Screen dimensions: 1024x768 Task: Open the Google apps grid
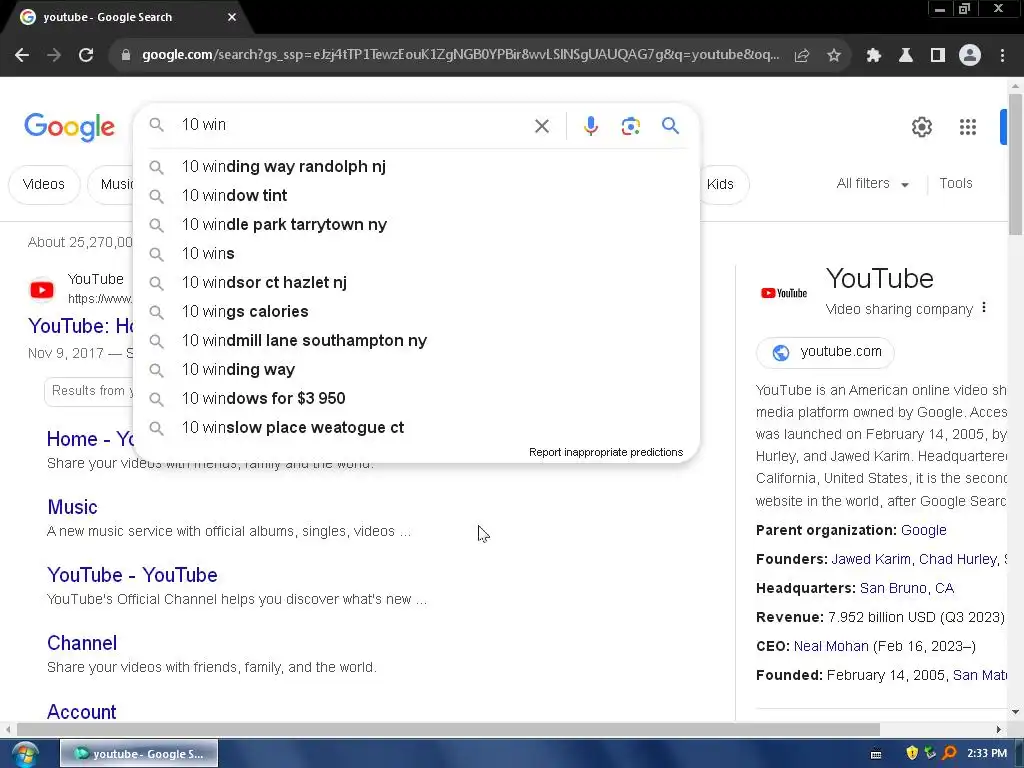coord(968,127)
